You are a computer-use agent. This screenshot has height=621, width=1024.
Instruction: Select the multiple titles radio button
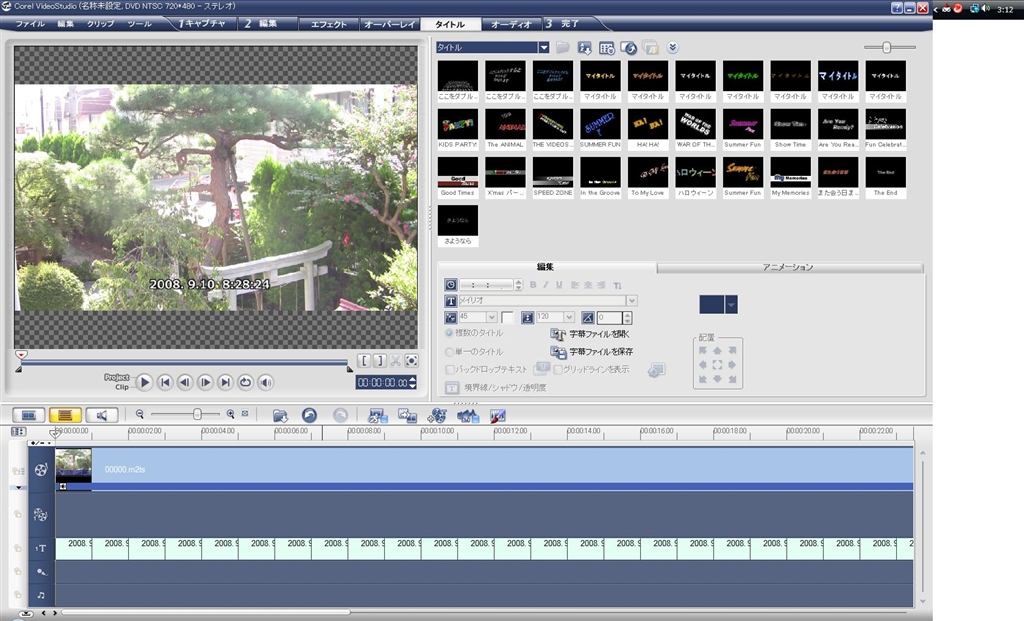click(449, 333)
